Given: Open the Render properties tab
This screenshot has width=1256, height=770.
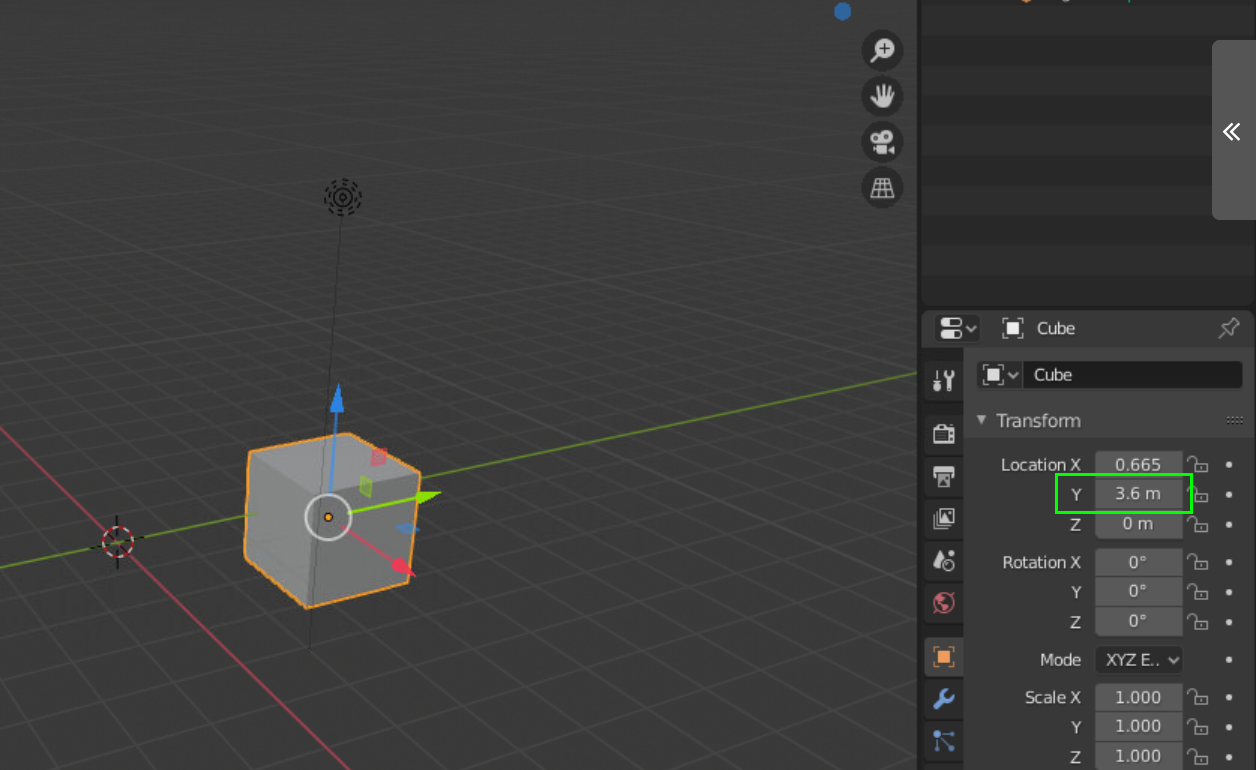Looking at the screenshot, I should (943, 434).
